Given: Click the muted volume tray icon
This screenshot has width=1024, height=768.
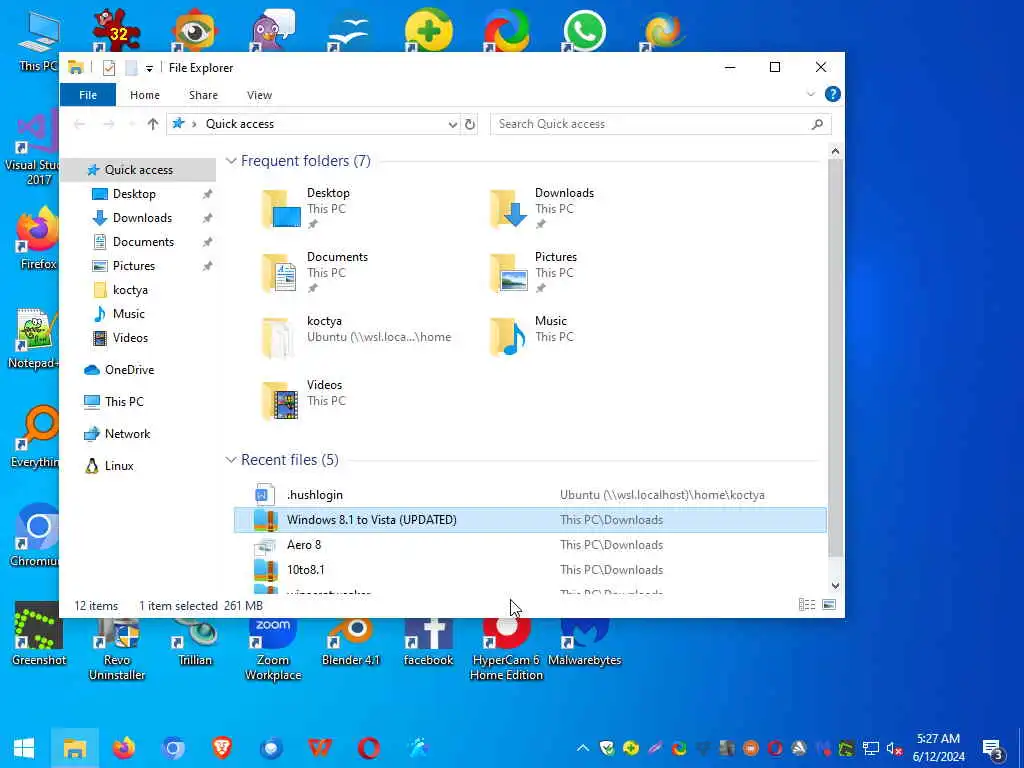Looking at the screenshot, I should [x=895, y=748].
